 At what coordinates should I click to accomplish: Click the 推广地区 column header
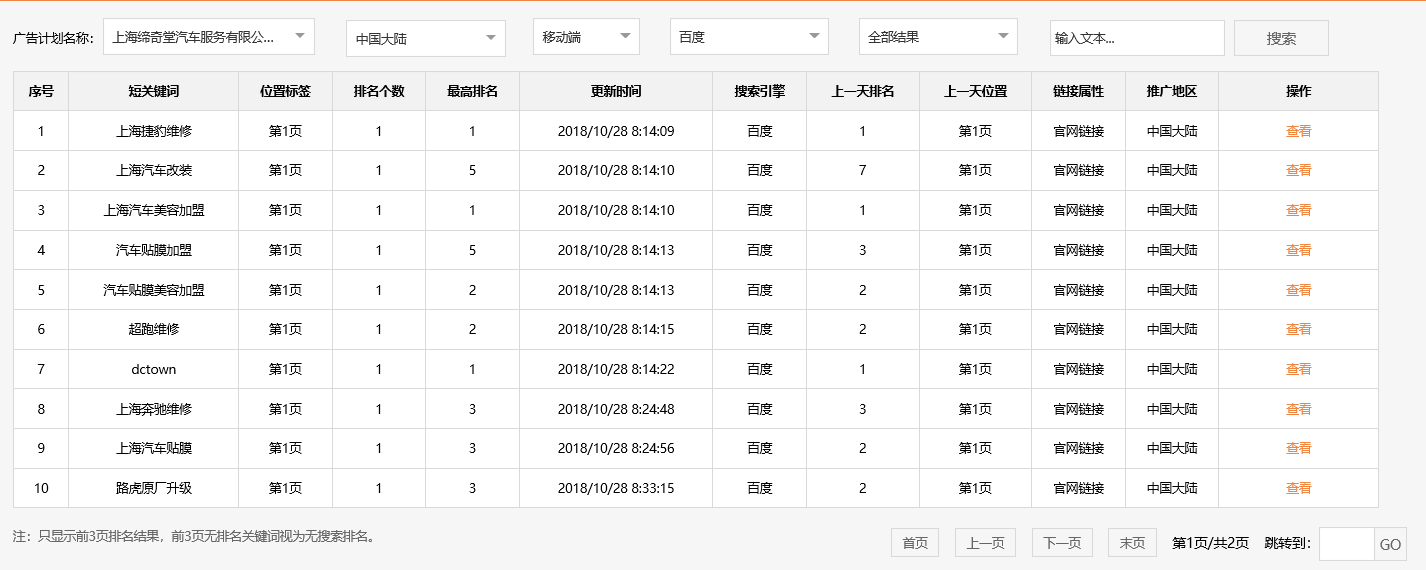click(x=1172, y=91)
